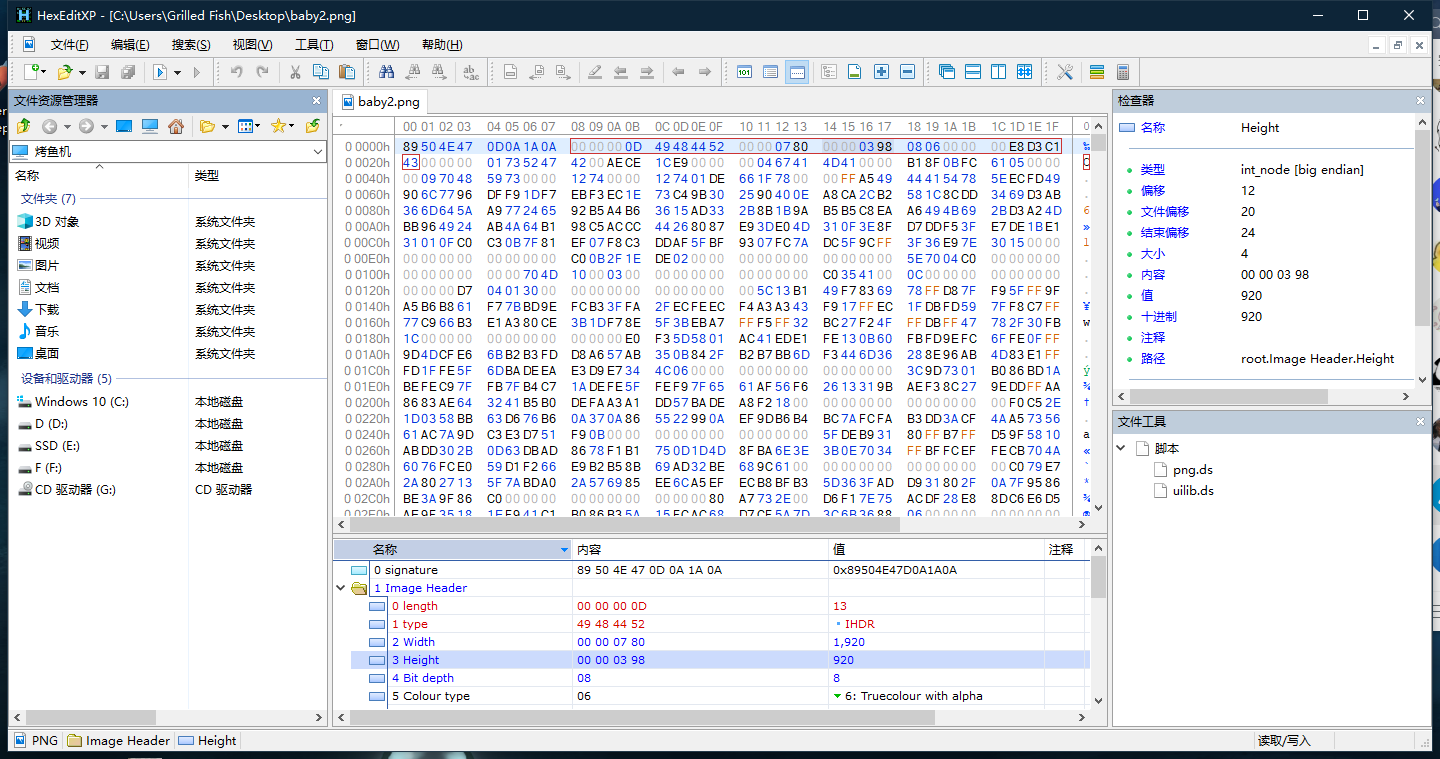The width and height of the screenshot is (1440, 759).
Task: Open the calculator tool in toolbar
Action: point(1123,72)
